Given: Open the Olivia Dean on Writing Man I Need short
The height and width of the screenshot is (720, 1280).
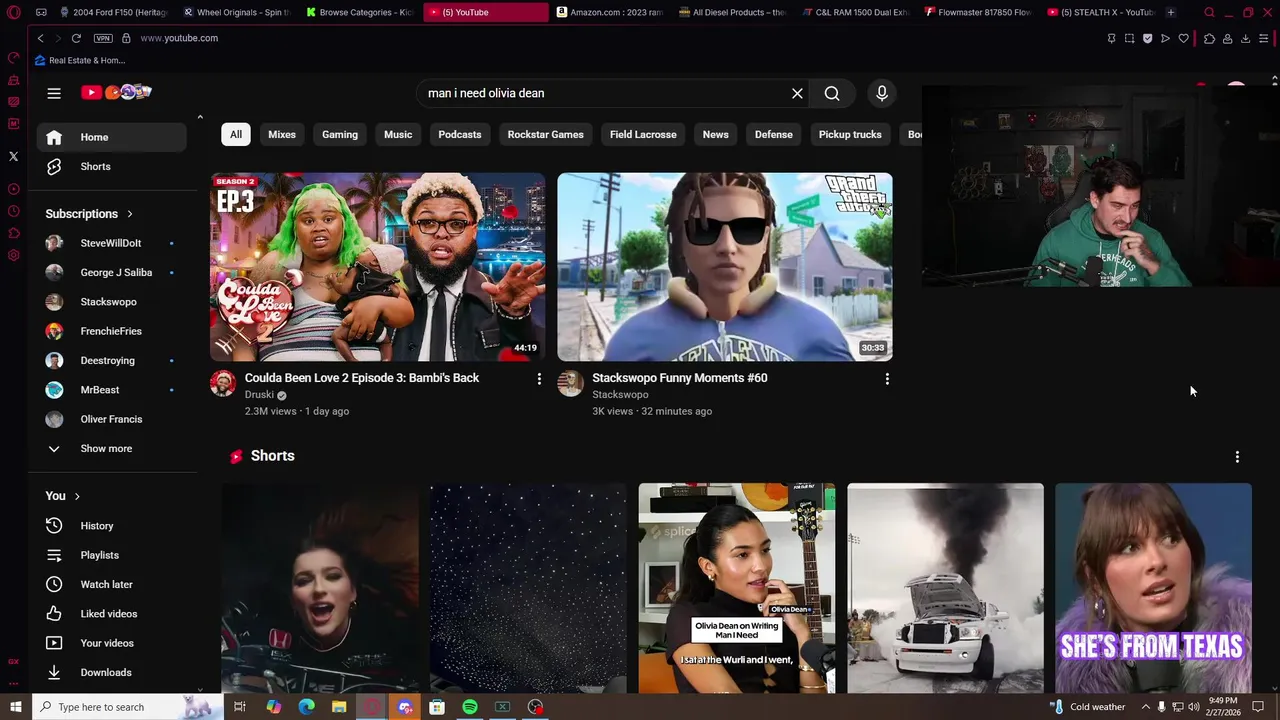Looking at the screenshot, I should pyautogui.click(x=737, y=588).
